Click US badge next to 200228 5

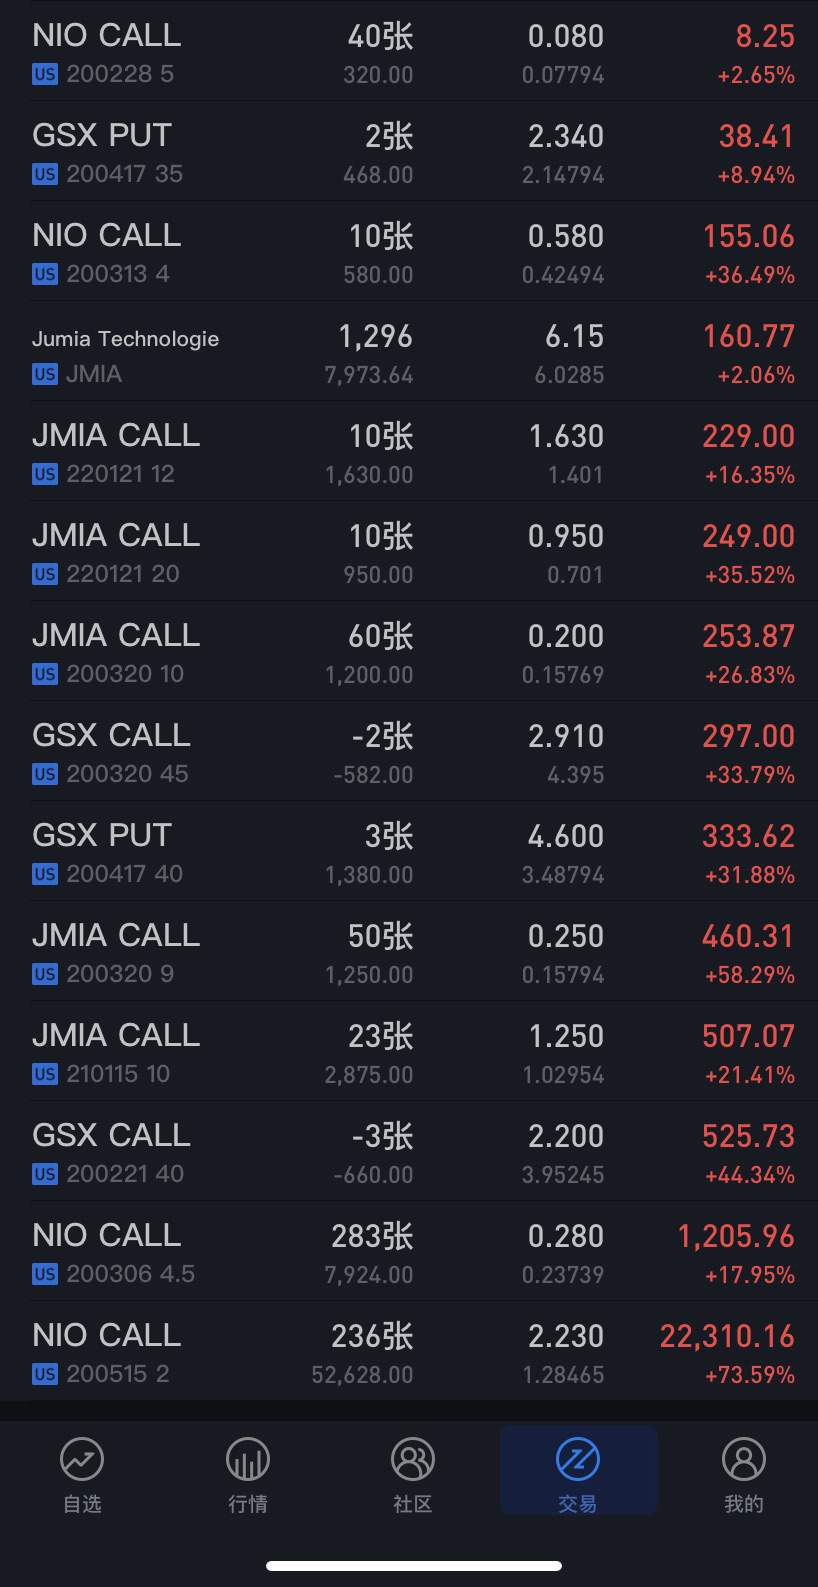(45, 74)
